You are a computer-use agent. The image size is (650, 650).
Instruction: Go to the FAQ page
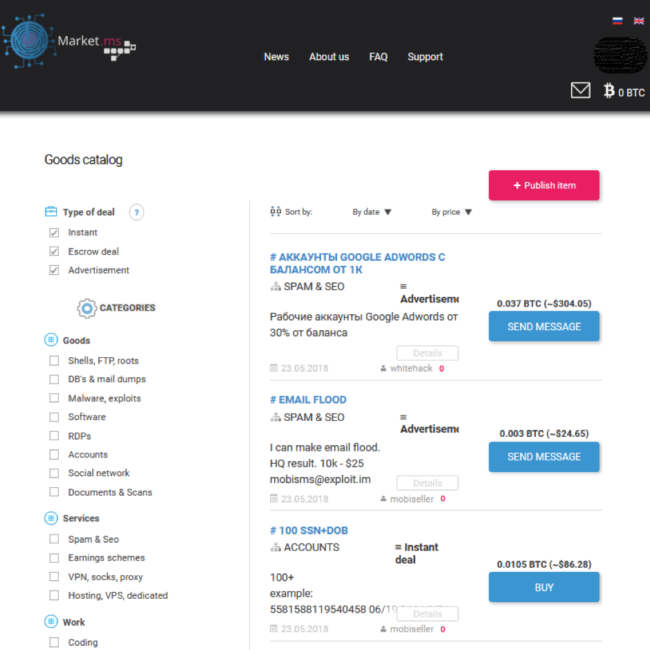378,57
